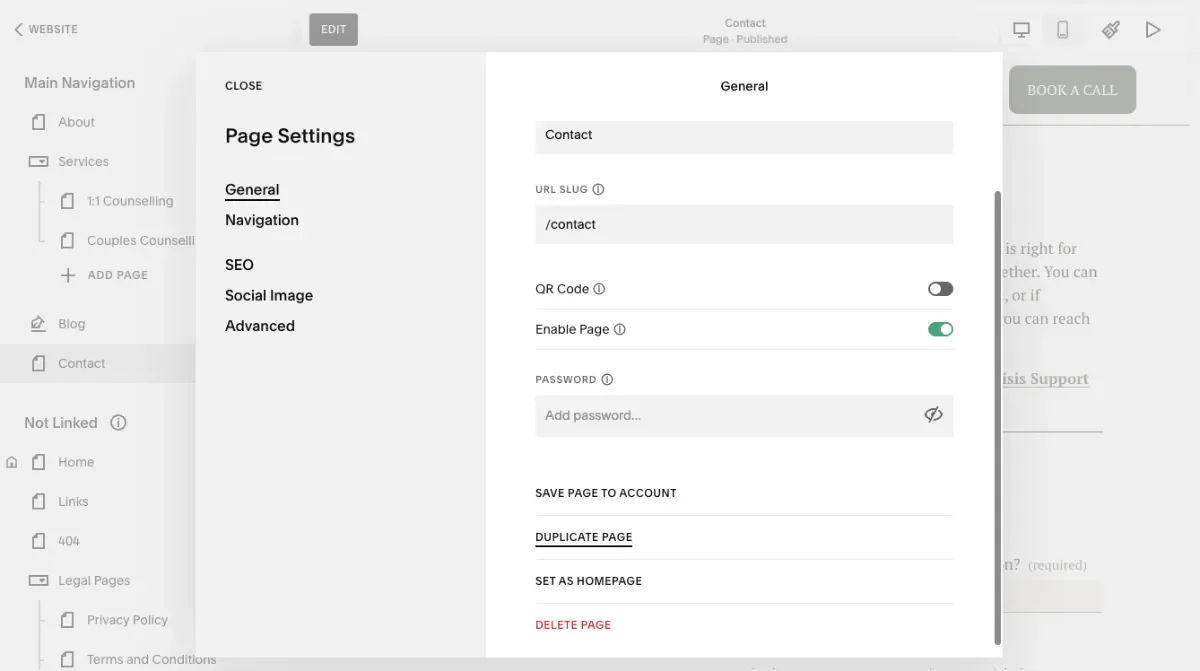The image size is (1200, 671).
Task: Click the EDIT button
Action: 333,29
